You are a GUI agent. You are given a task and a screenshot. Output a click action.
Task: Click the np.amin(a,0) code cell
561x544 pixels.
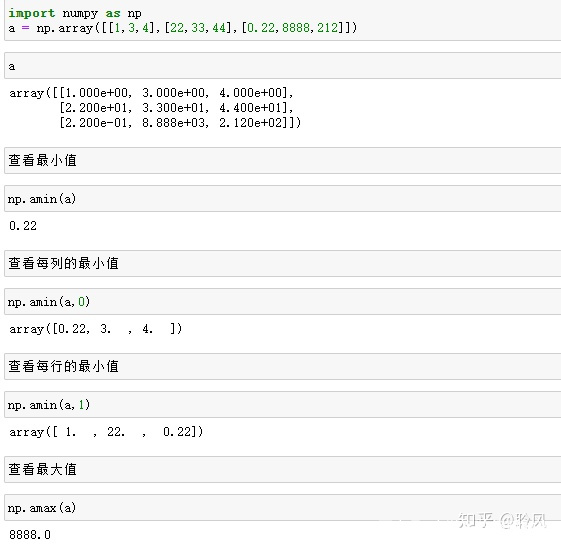(283, 301)
